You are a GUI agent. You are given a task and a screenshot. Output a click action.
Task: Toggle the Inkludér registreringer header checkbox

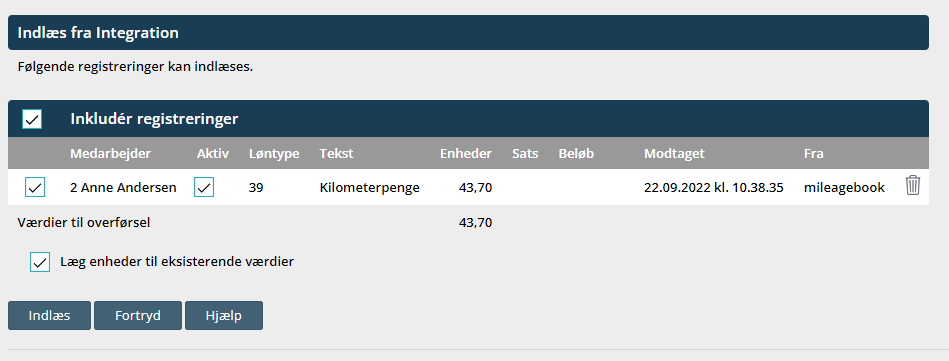(32, 119)
